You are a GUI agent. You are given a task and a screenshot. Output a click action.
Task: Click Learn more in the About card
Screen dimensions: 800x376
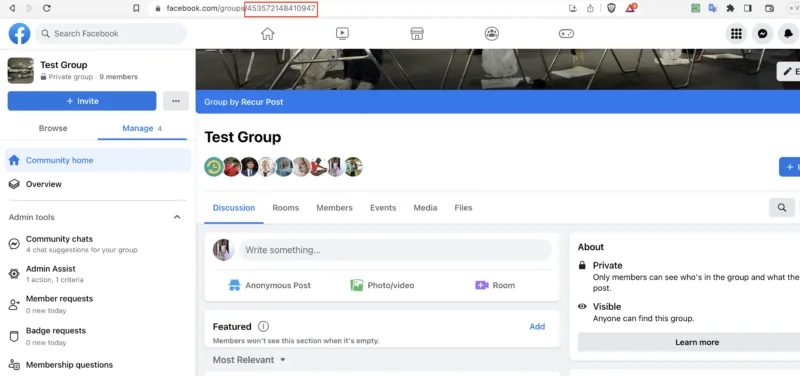[x=697, y=342]
